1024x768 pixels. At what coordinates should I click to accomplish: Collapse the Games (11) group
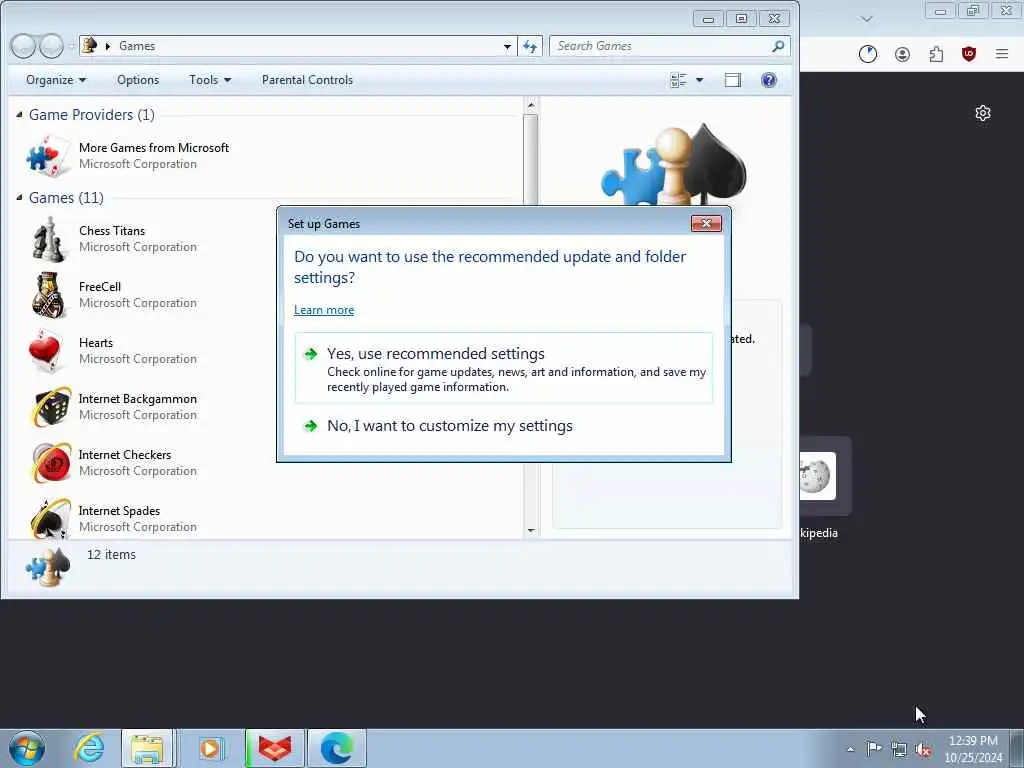19,197
